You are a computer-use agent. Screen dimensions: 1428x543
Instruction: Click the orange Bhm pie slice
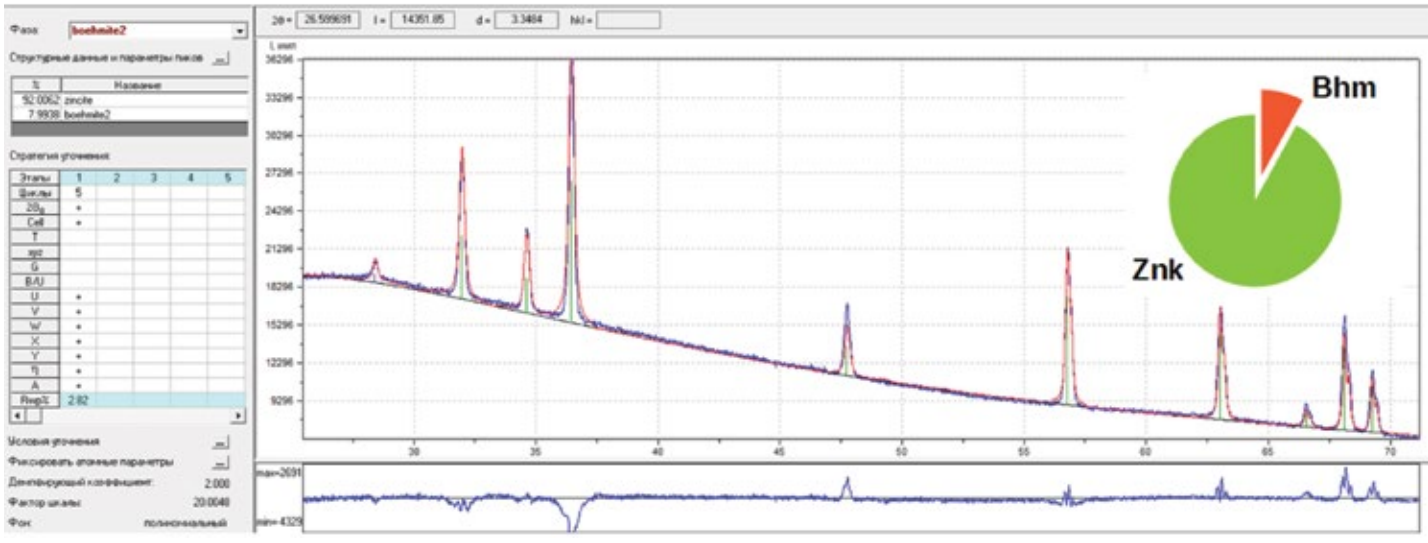[1277, 125]
